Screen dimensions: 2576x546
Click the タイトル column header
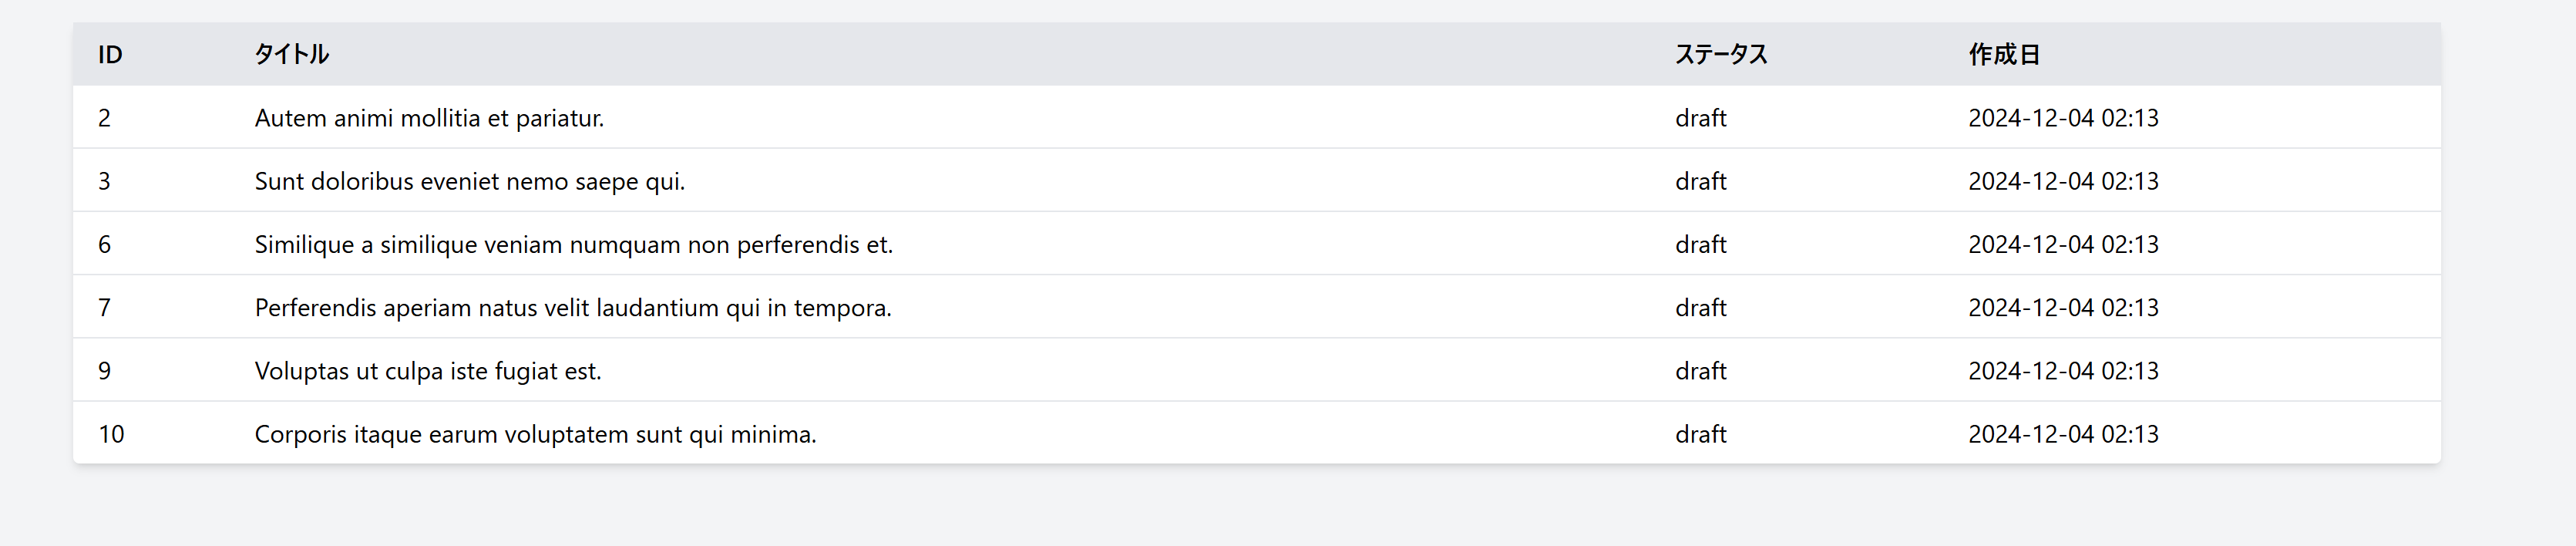(291, 55)
